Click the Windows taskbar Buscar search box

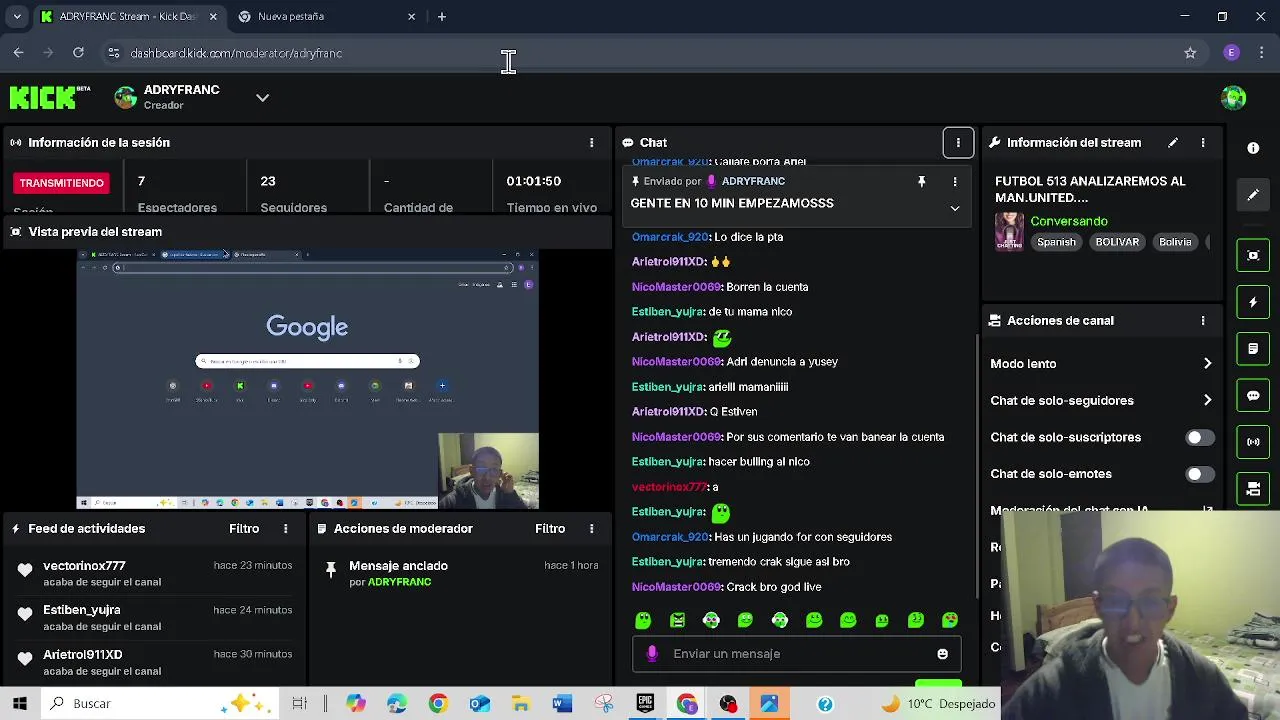pos(160,704)
